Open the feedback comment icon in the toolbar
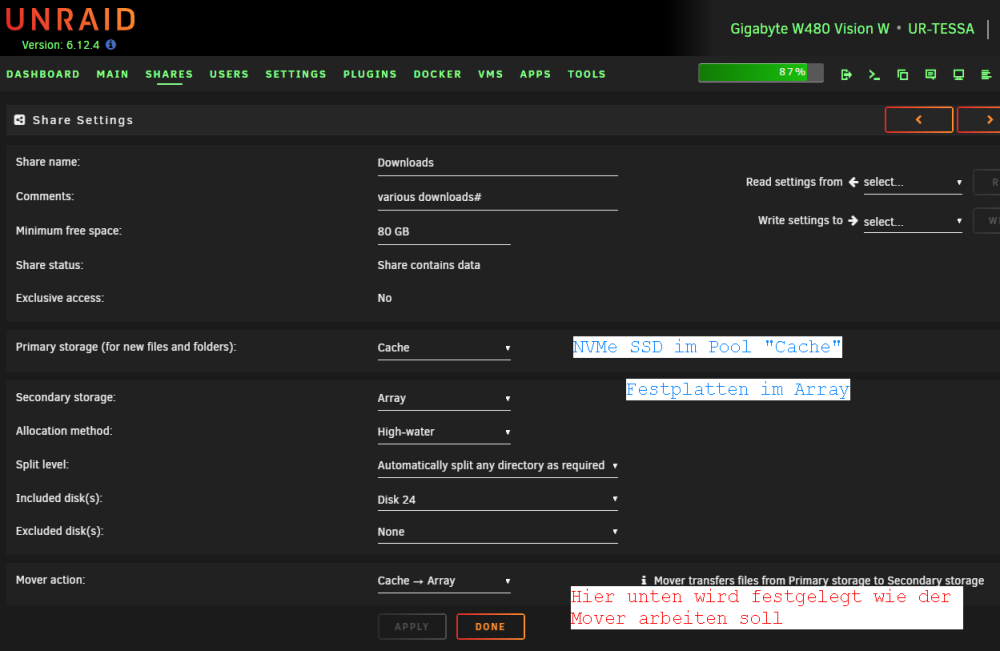Viewport: 1000px width, 651px height. point(930,75)
